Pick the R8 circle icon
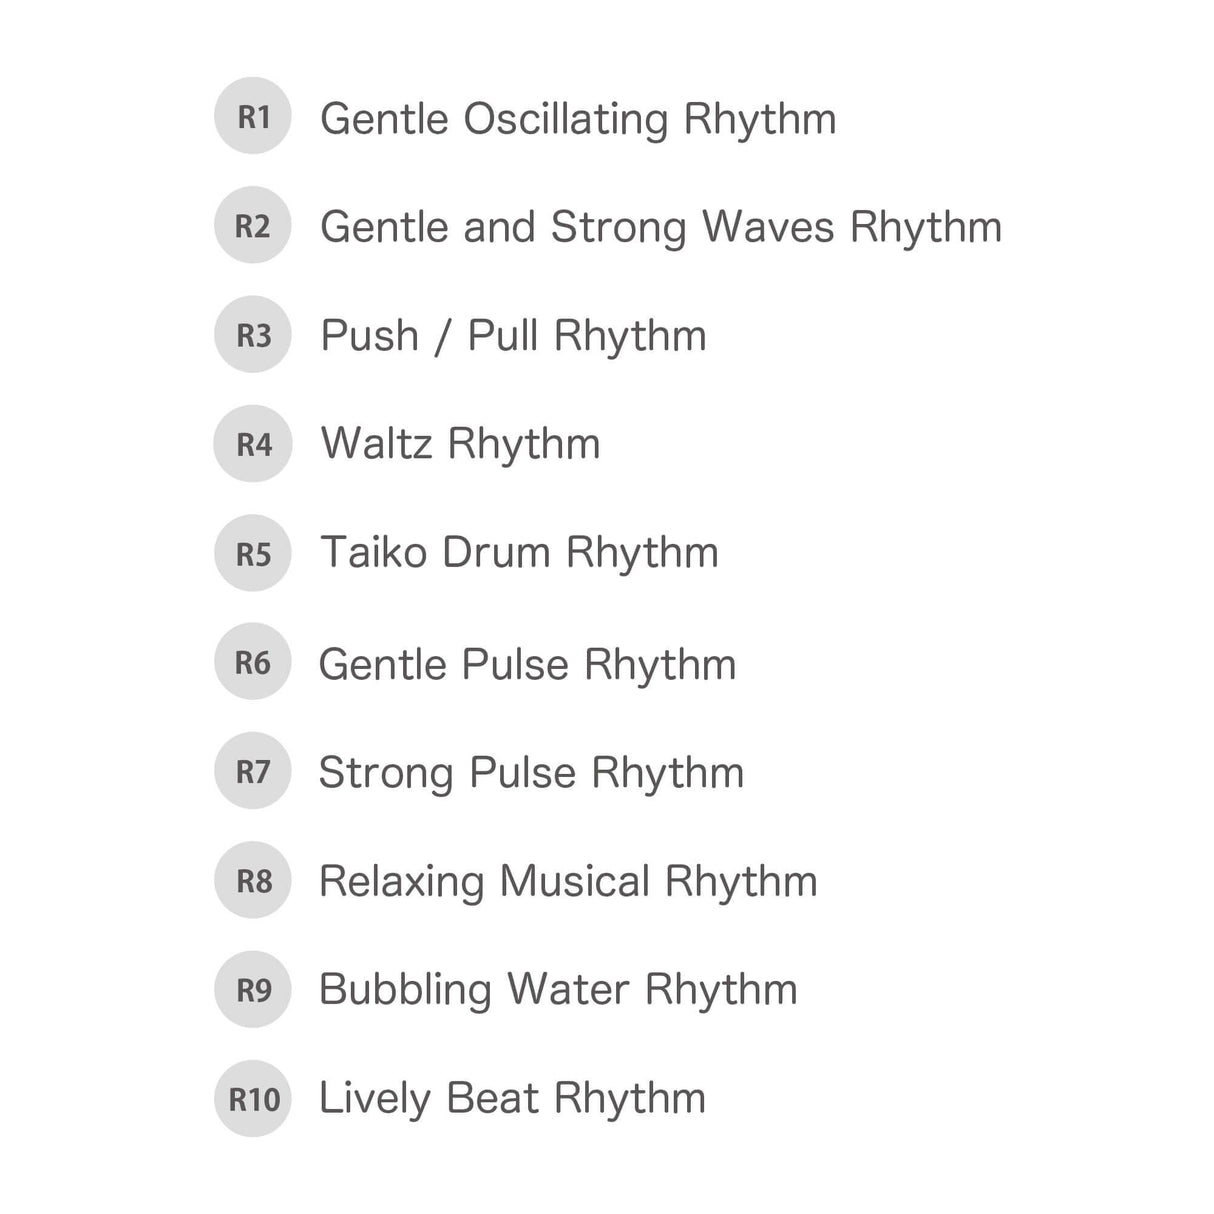 tap(252, 880)
